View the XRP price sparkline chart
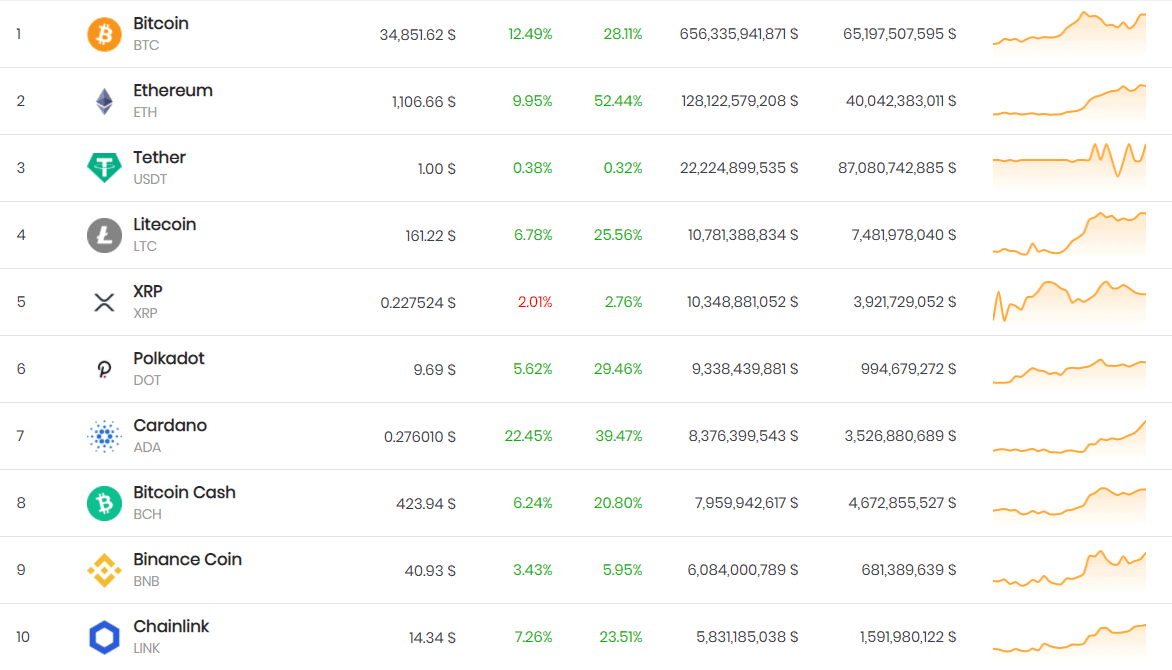The height and width of the screenshot is (670, 1172). (1069, 301)
